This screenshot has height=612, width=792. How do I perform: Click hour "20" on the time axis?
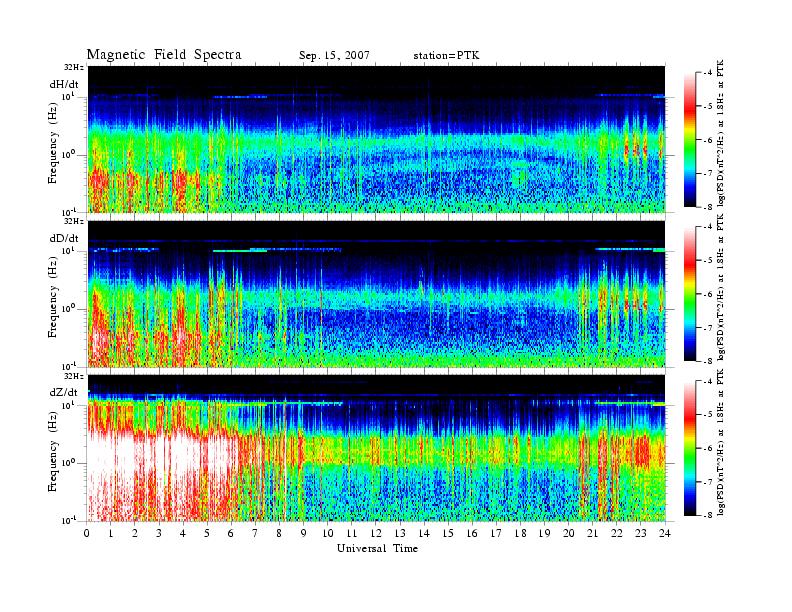[568, 533]
